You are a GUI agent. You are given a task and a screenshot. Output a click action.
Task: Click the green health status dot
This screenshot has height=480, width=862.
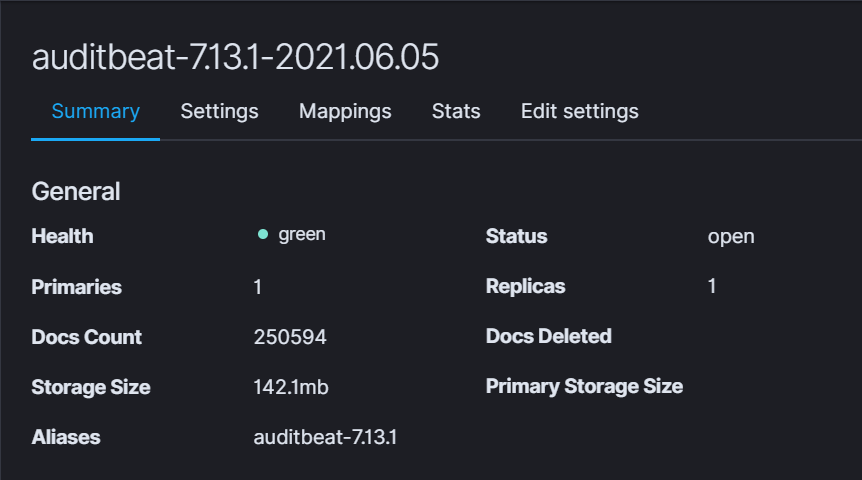point(262,235)
